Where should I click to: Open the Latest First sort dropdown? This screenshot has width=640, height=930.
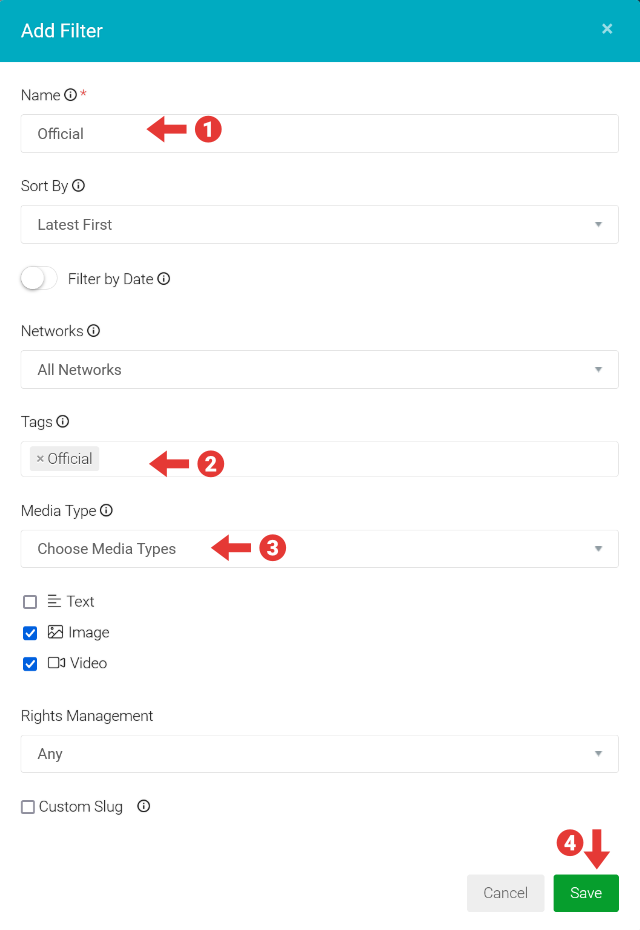pos(598,224)
